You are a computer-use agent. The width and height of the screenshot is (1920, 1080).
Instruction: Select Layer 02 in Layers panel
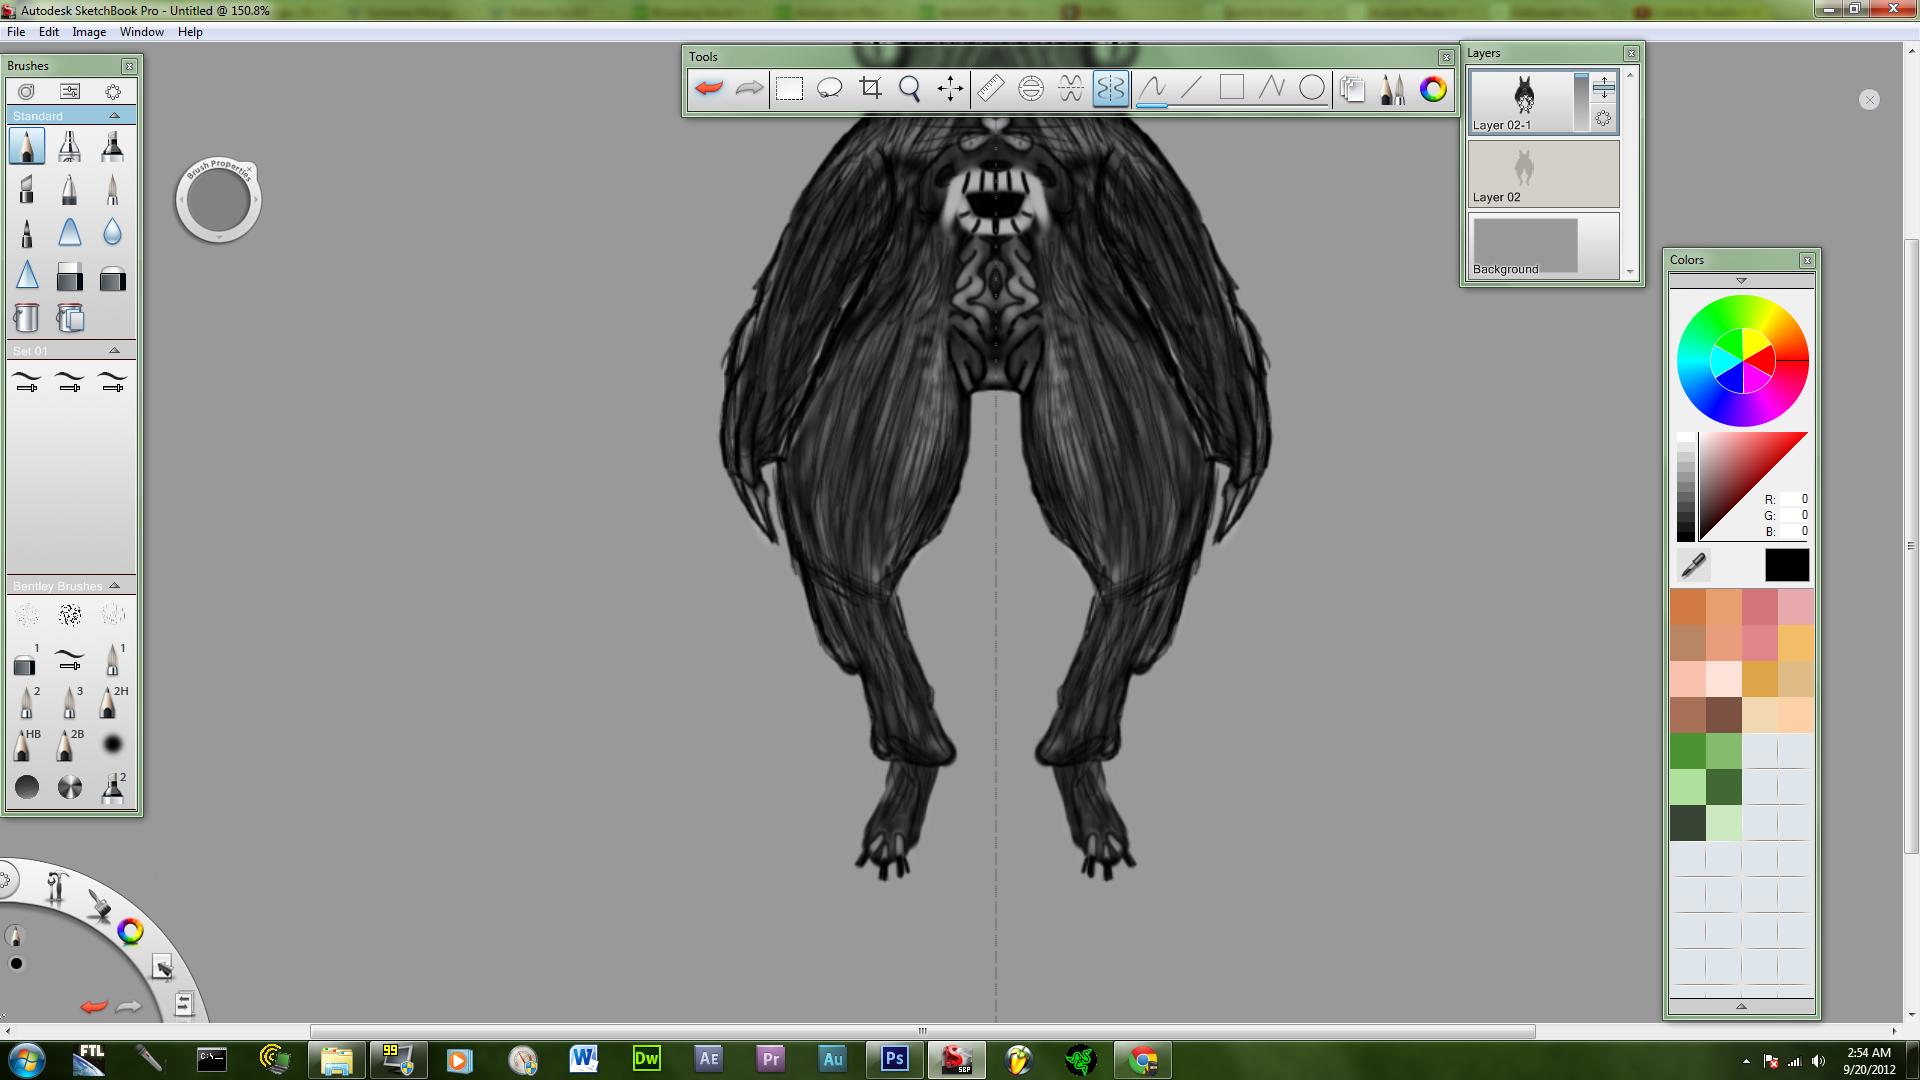click(x=1543, y=173)
